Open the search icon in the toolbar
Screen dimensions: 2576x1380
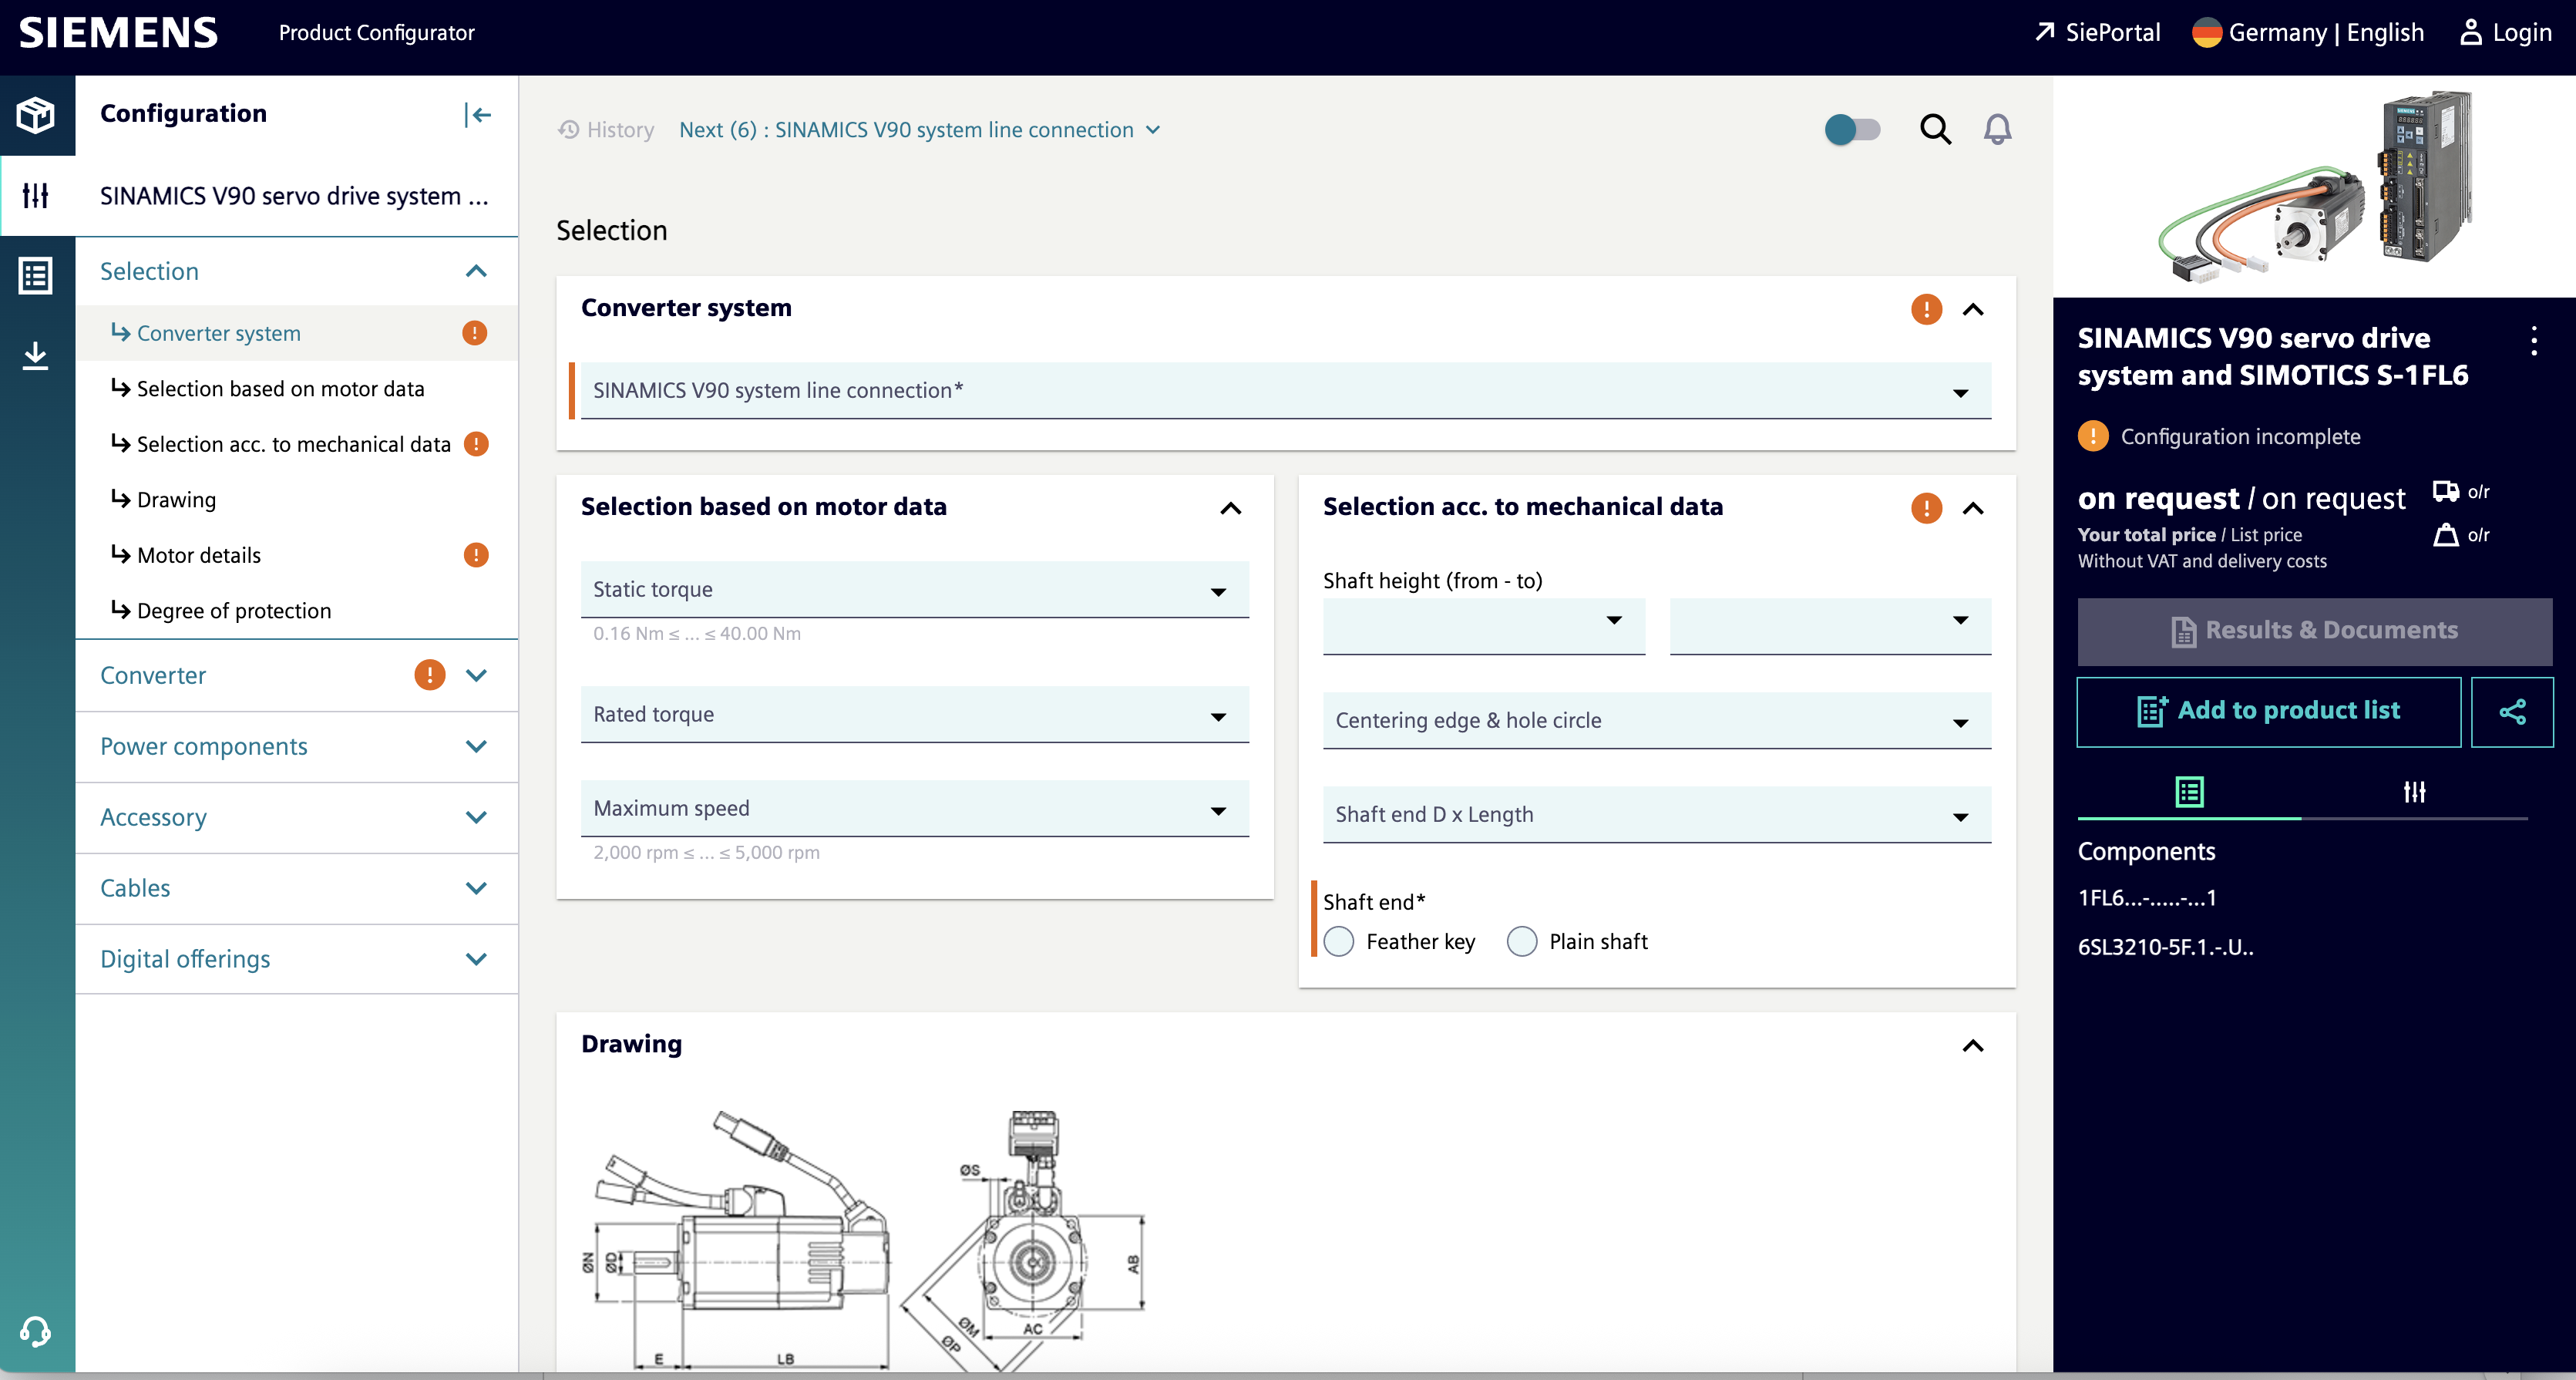(x=1936, y=129)
